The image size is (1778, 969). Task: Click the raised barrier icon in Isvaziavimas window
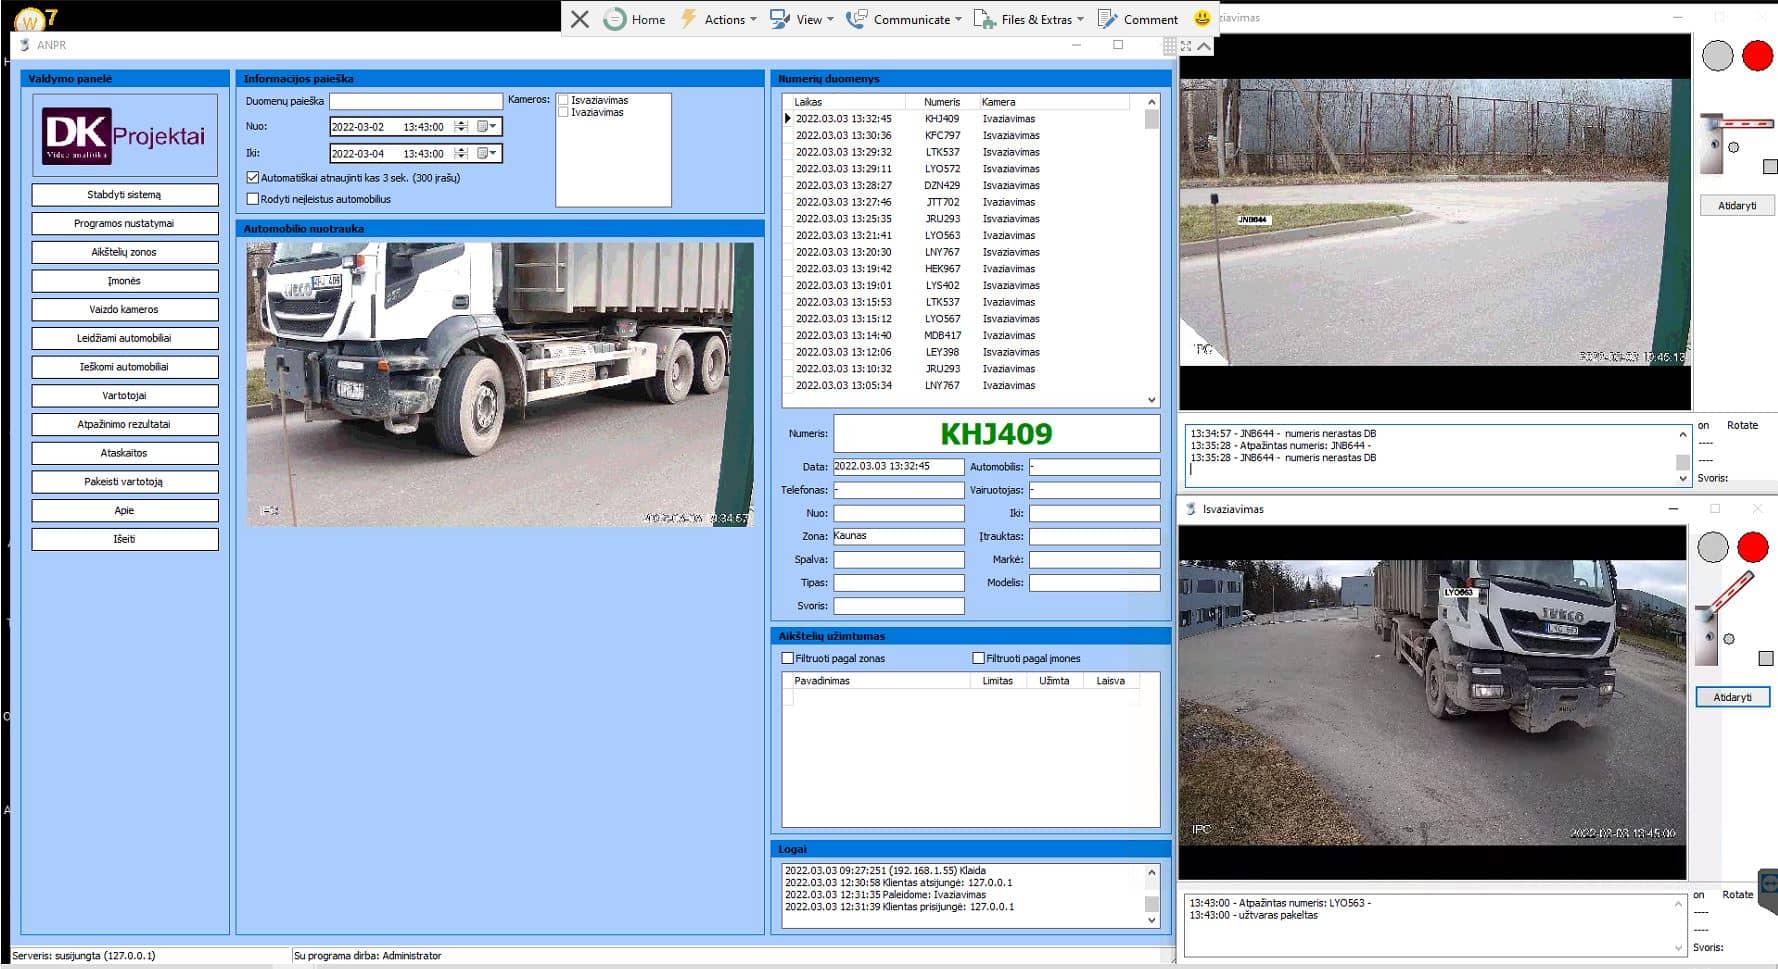tap(1724, 618)
